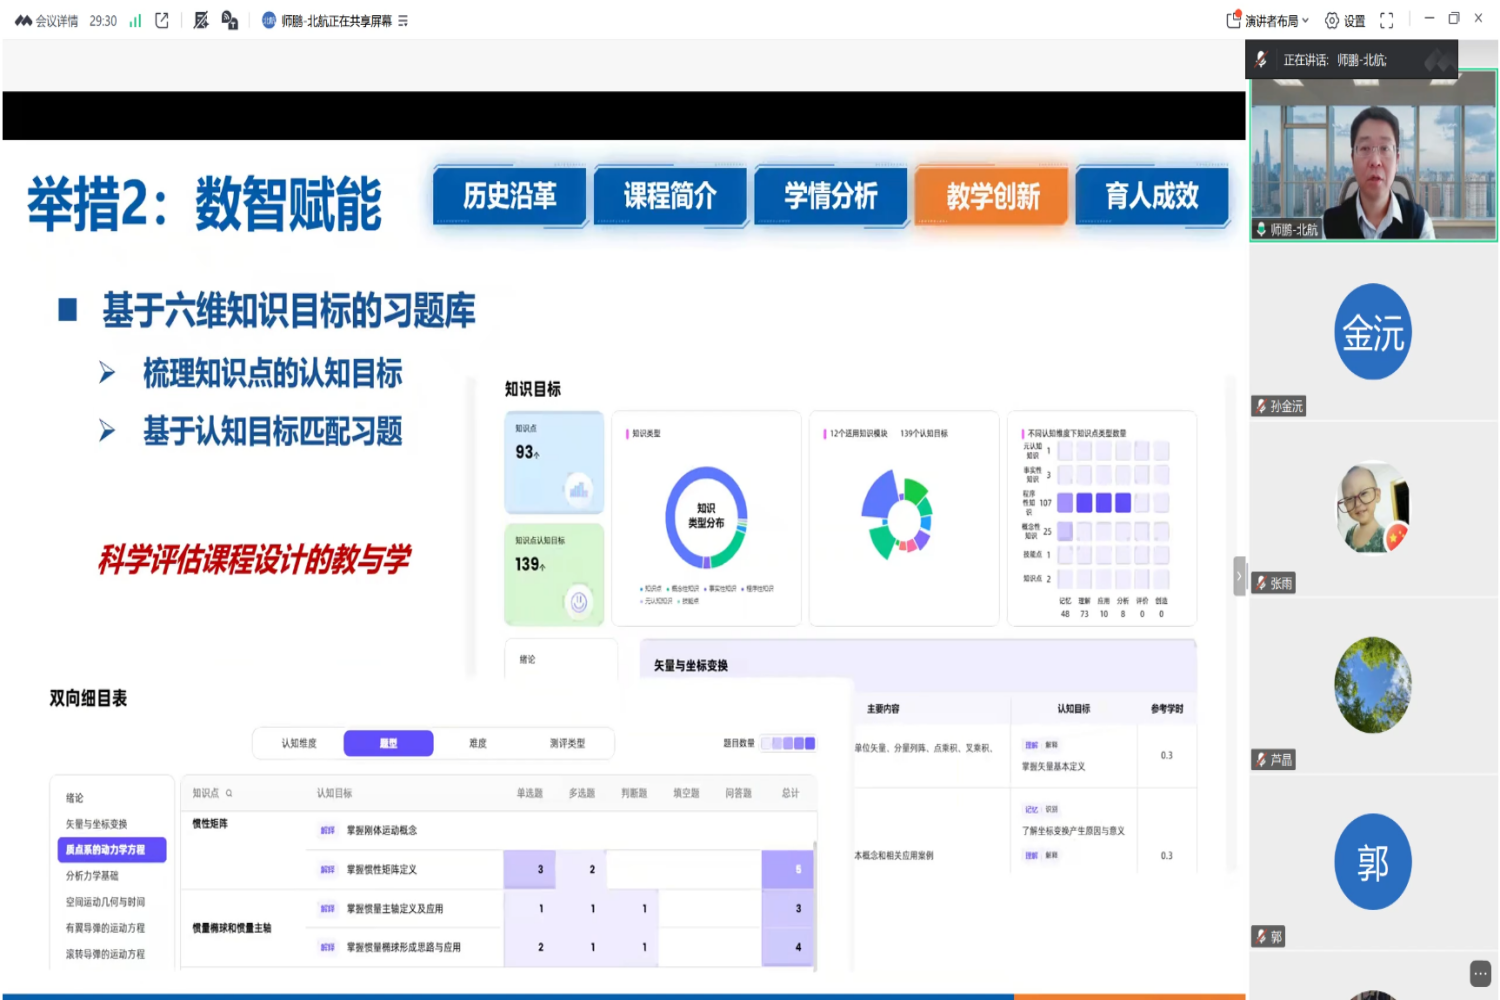Choose the 难度 segment option
The image size is (1500, 1000).
pyautogui.click(x=478, y=743)
